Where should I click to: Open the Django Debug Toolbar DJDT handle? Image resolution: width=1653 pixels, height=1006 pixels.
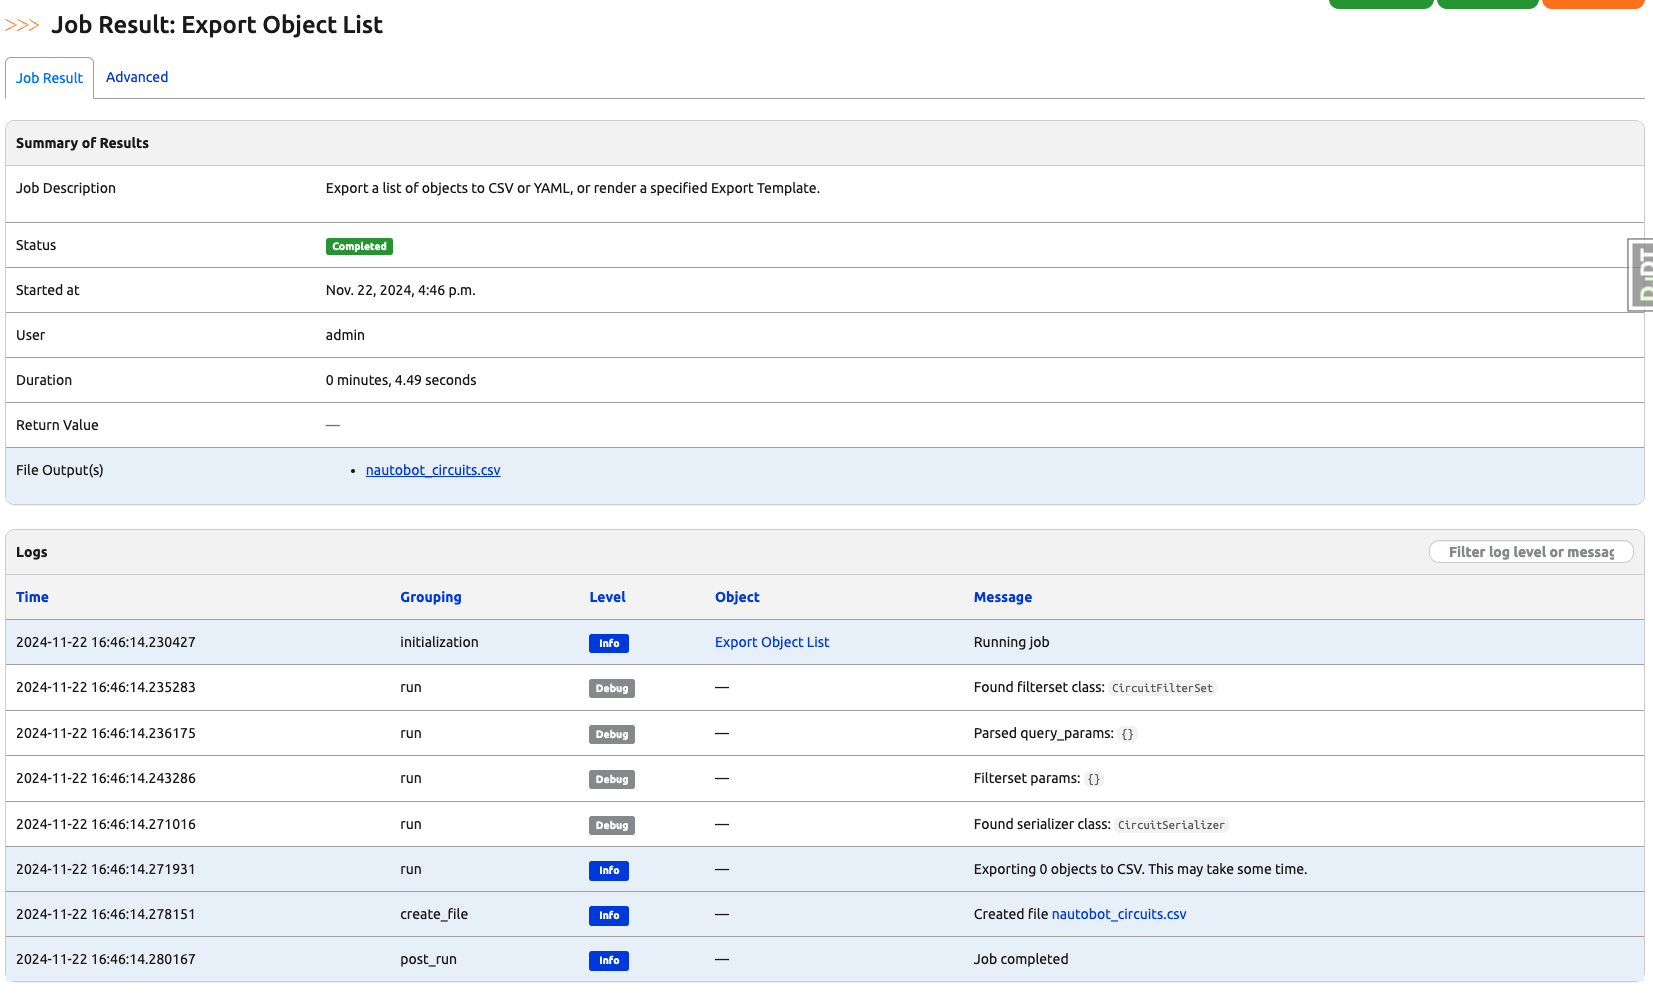1641,275
